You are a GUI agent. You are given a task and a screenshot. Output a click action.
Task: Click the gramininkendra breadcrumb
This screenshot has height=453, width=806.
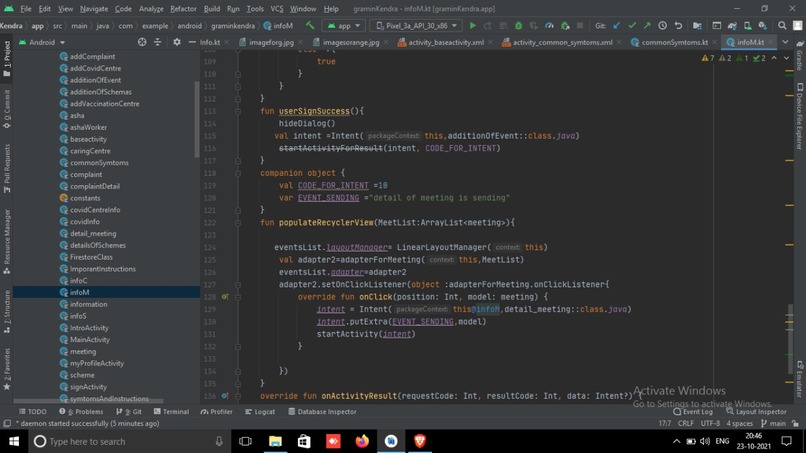coord(232,25)
